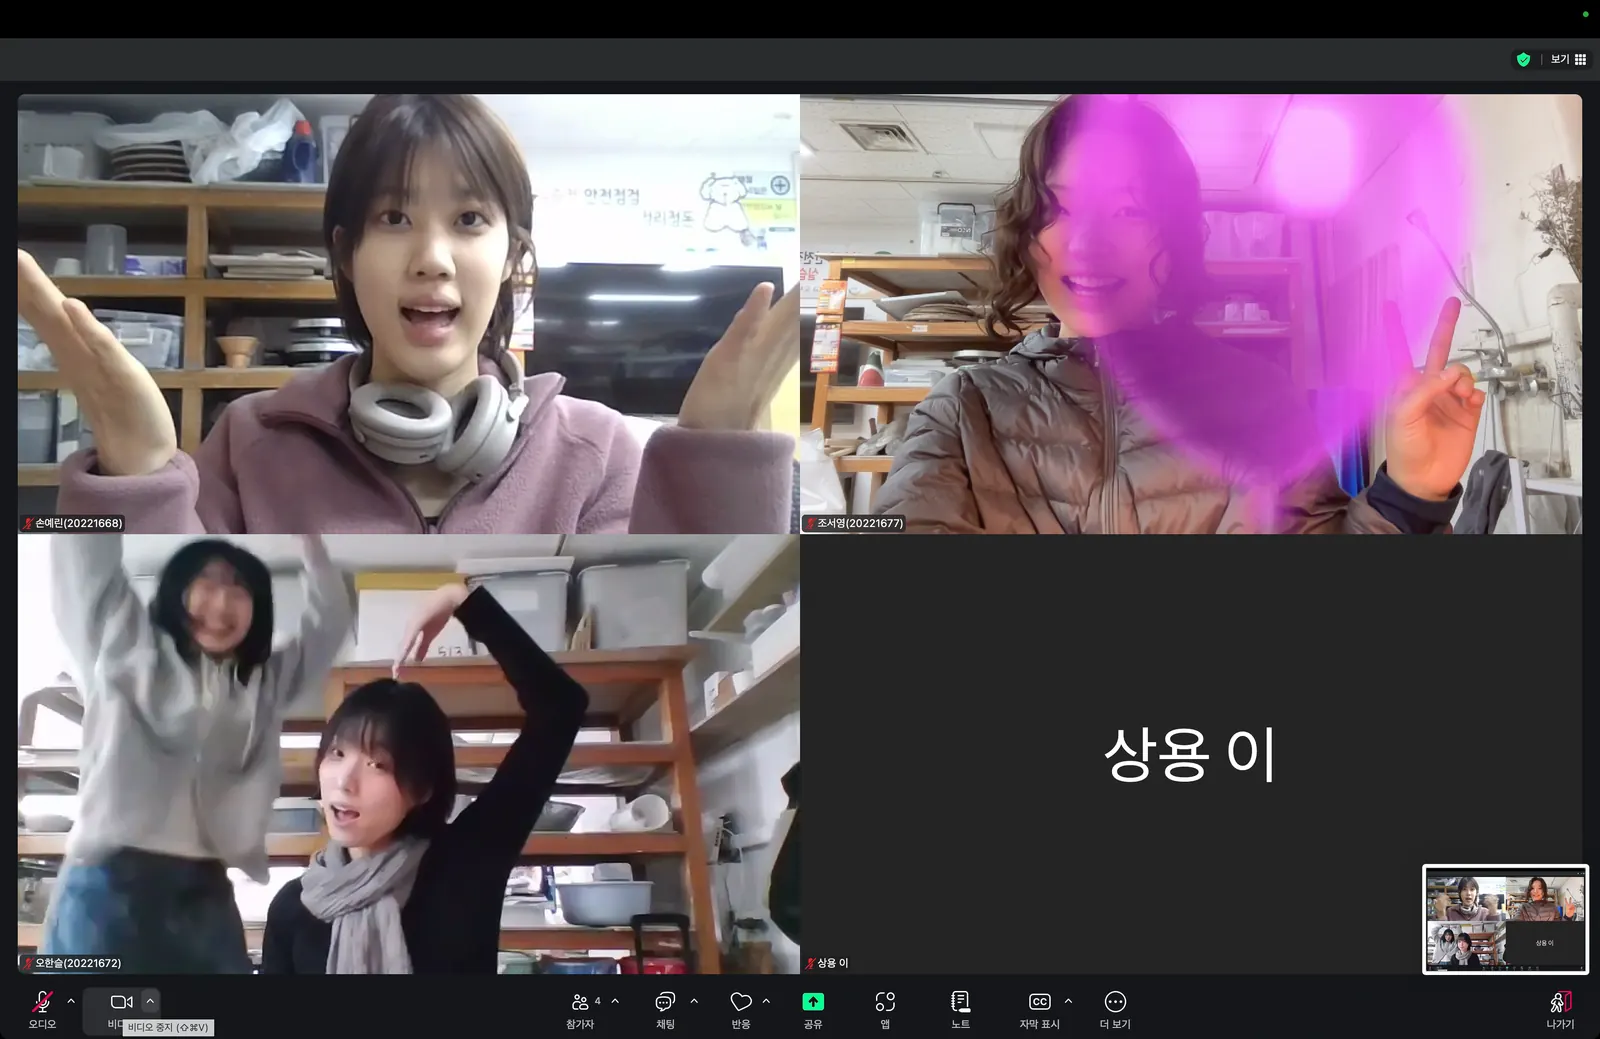Open audio options caret next to 오디오
Screen dimensions: 1600x1039
tap(71, 1001)
